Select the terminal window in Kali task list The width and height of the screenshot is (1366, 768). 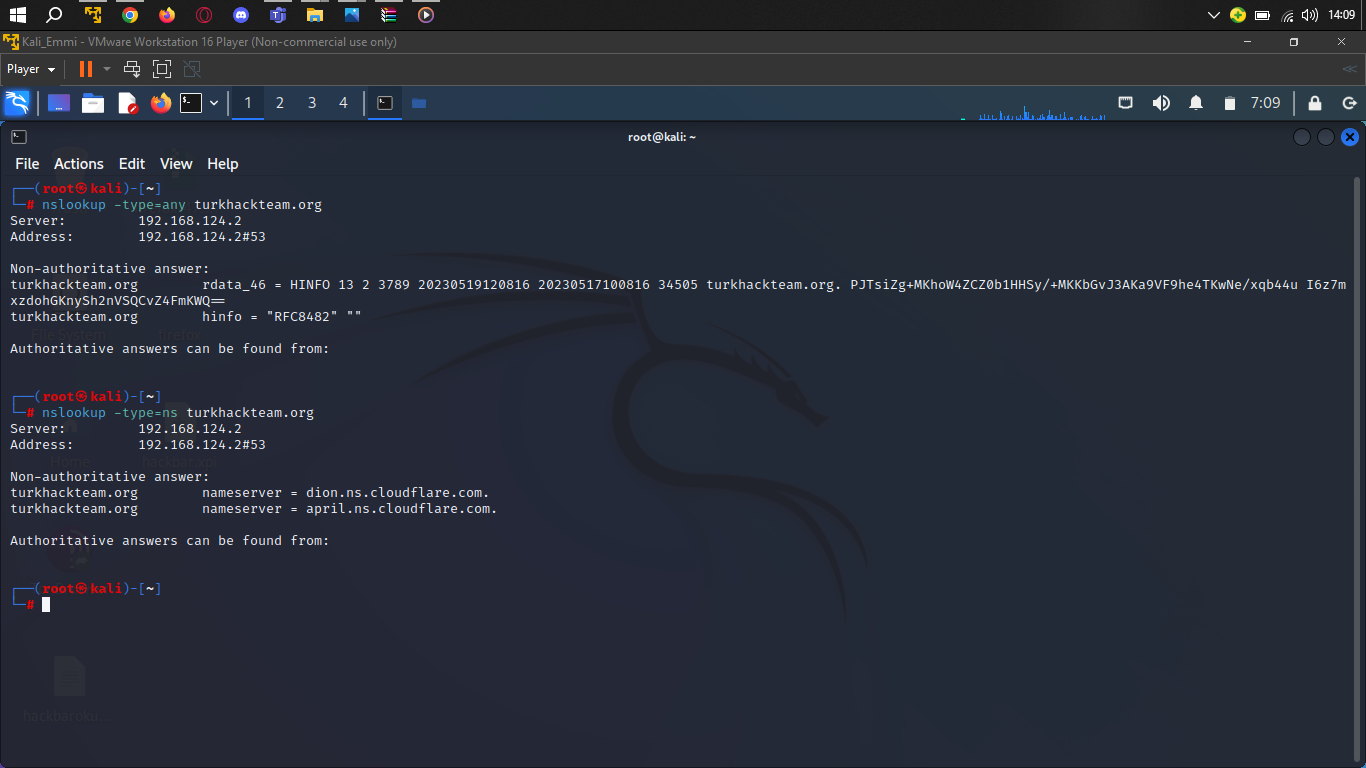tap(385, 103)
